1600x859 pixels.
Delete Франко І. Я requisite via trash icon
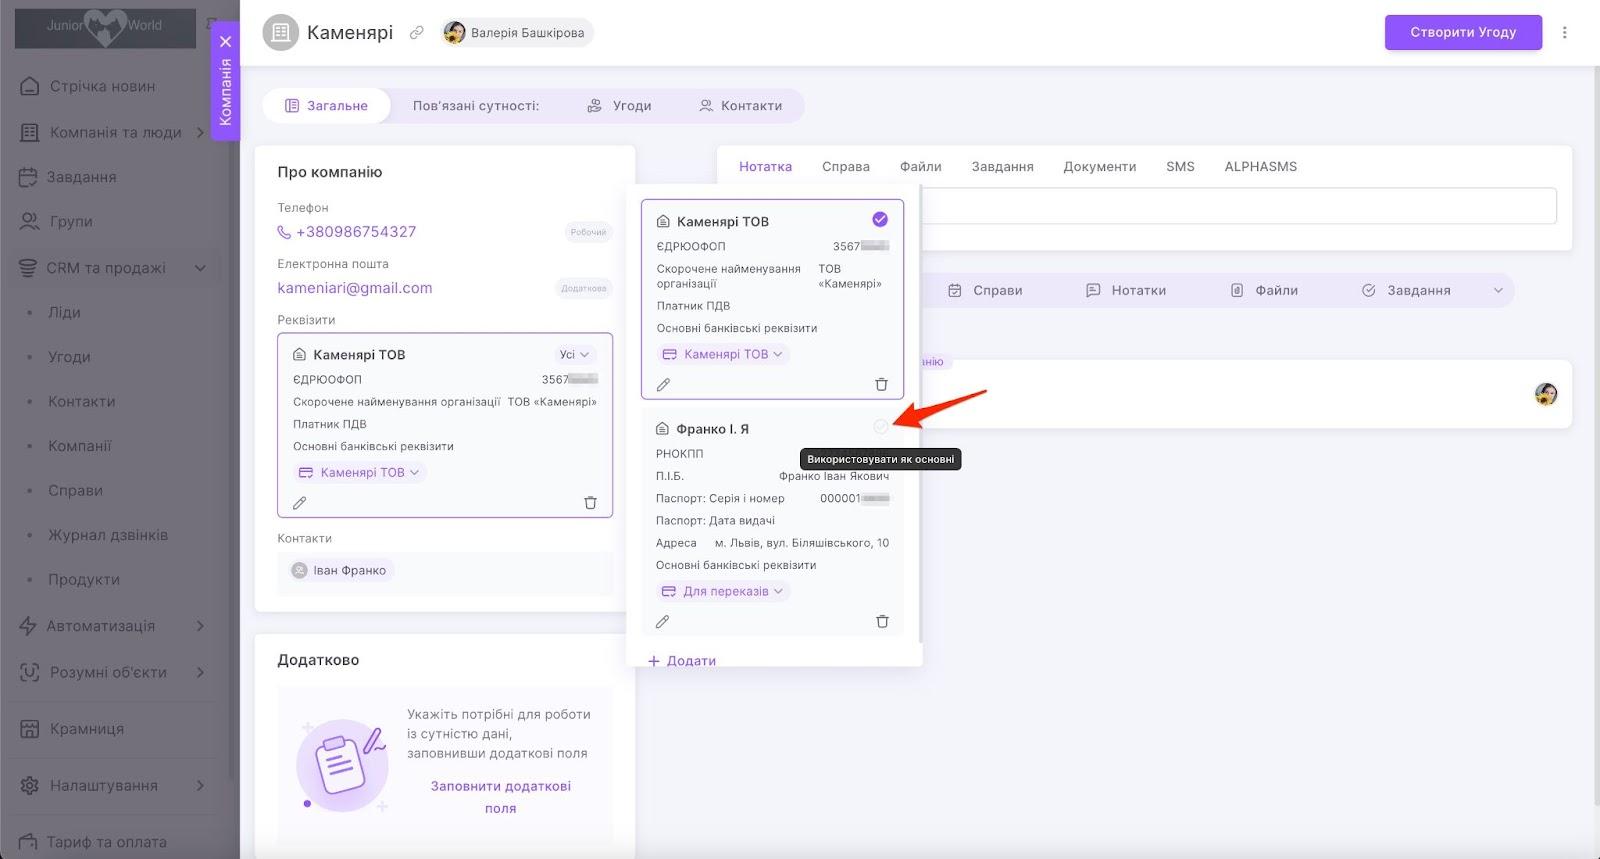882,622
